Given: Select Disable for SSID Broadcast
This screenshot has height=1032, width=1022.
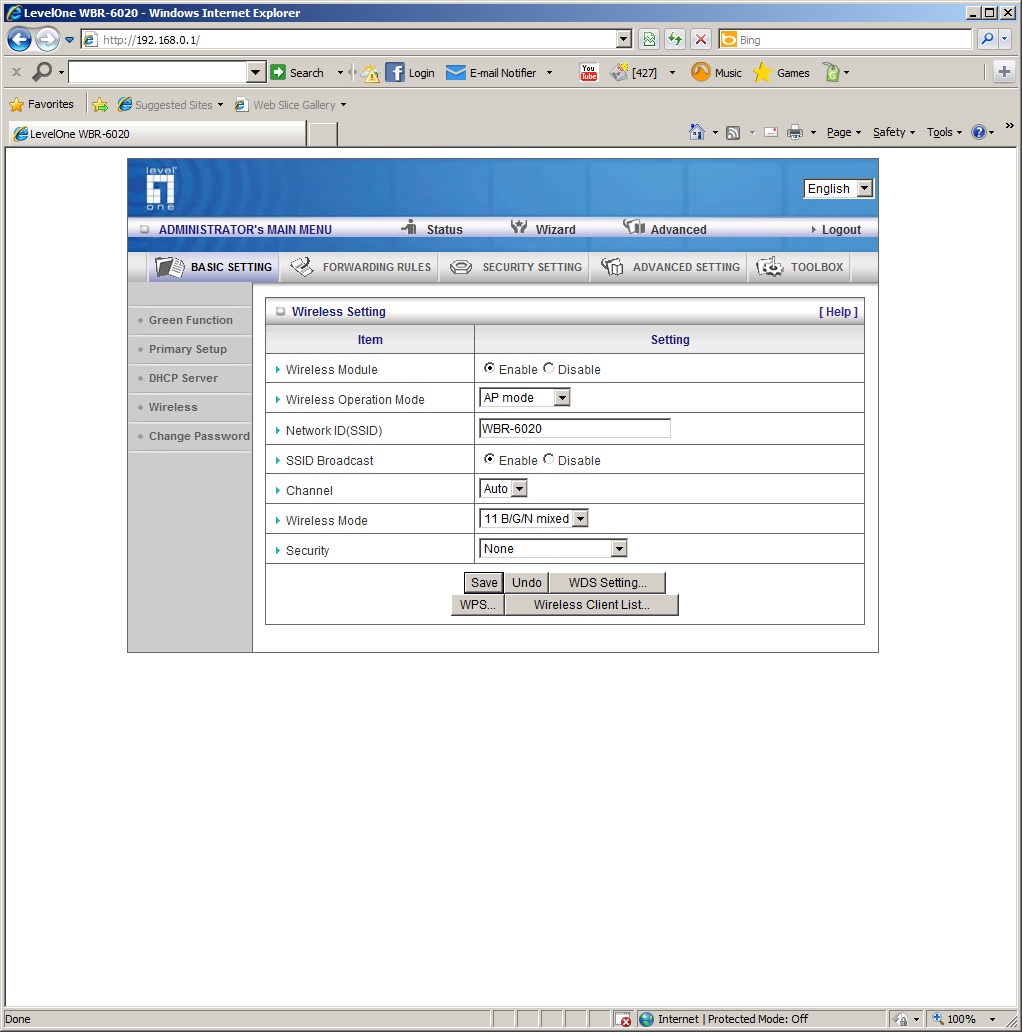Looking at the screenshot, I should pos(548,459).
